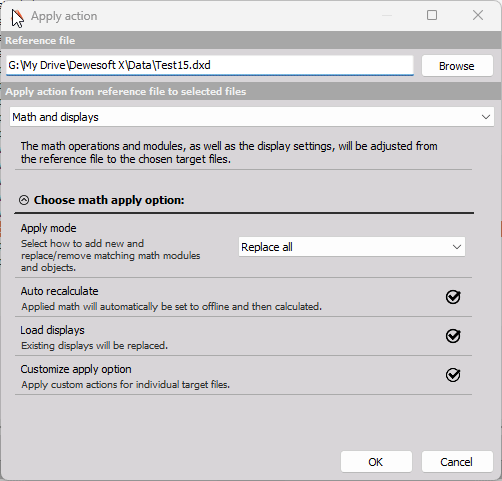Toggle the Auto recalculate checkbox
The image size is (502, 481).
point(453,296)
